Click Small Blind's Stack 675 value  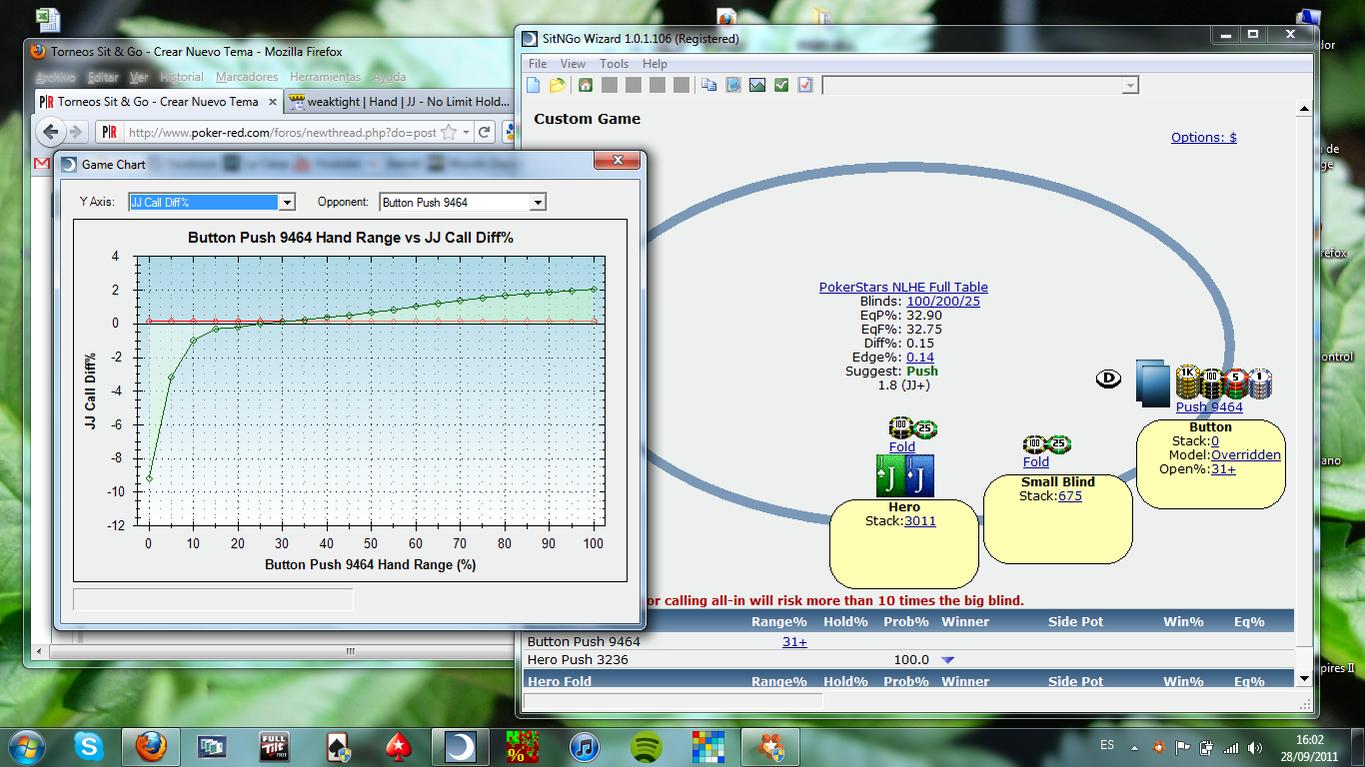(x=1070, y=495)
